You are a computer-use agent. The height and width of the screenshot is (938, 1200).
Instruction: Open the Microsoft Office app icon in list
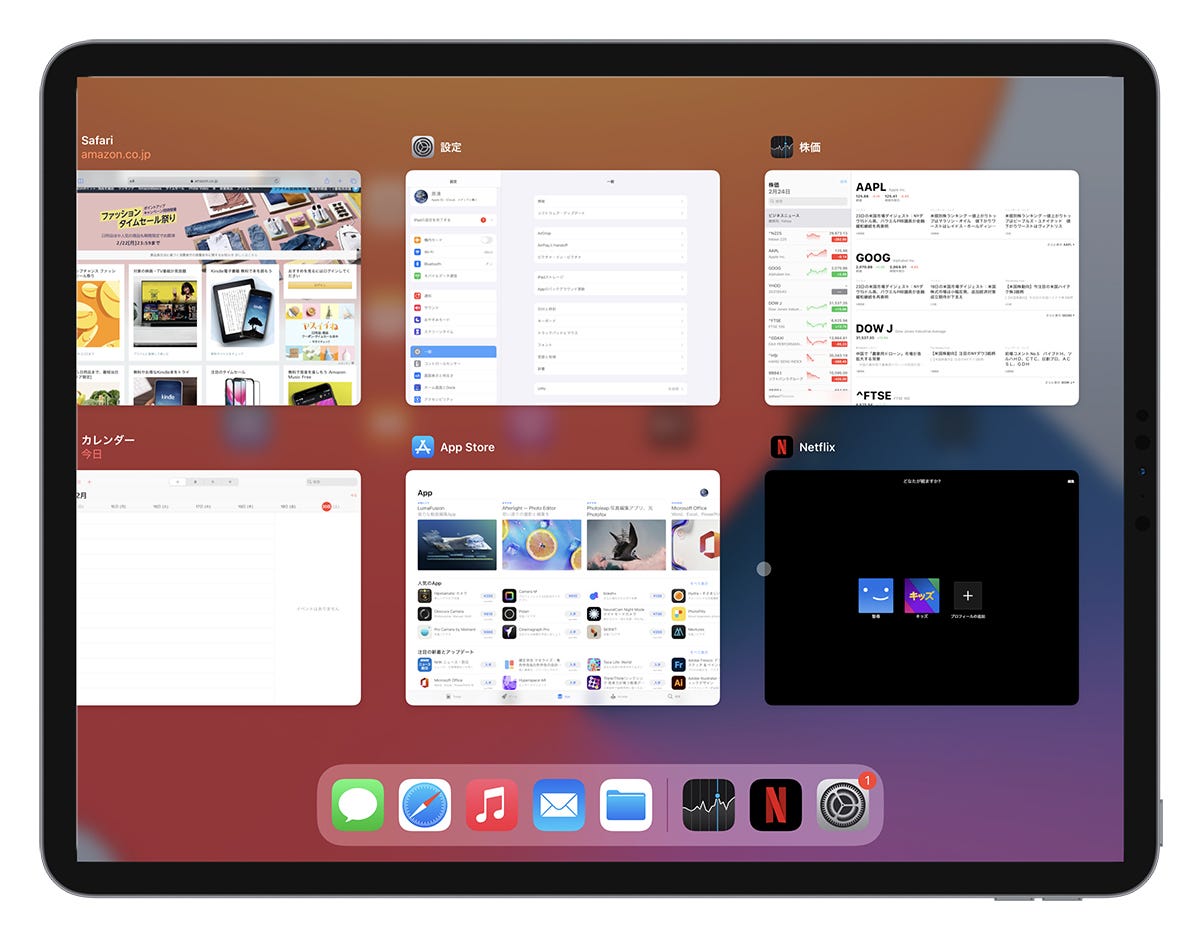pyautogui.click(x=425, y=682)
